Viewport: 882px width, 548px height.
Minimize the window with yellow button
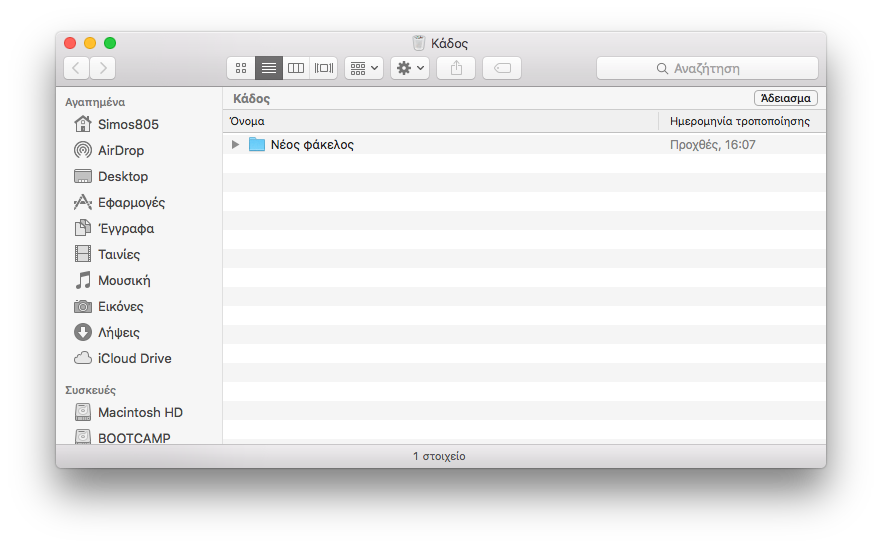[90, 43]
